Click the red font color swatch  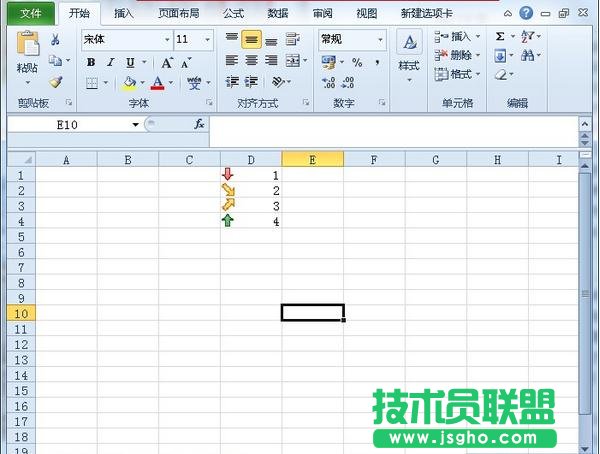[x=157, y=83]
